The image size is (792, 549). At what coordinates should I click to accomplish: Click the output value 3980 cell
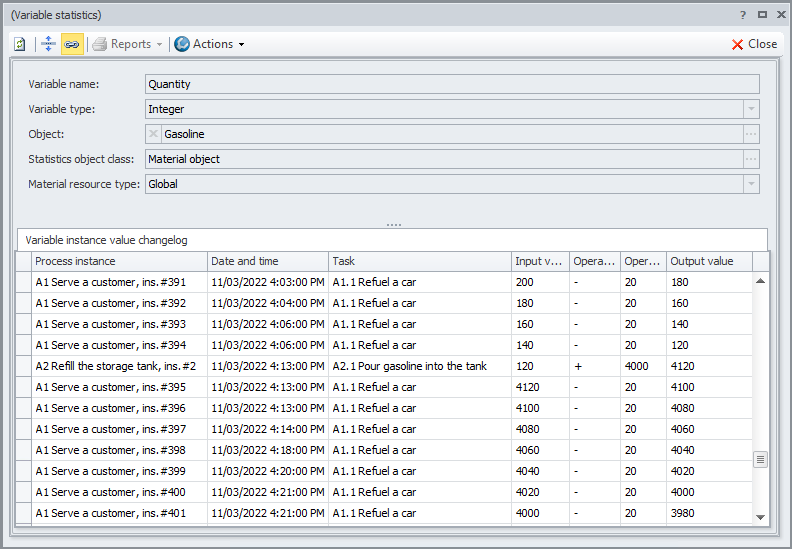(709, 513)
